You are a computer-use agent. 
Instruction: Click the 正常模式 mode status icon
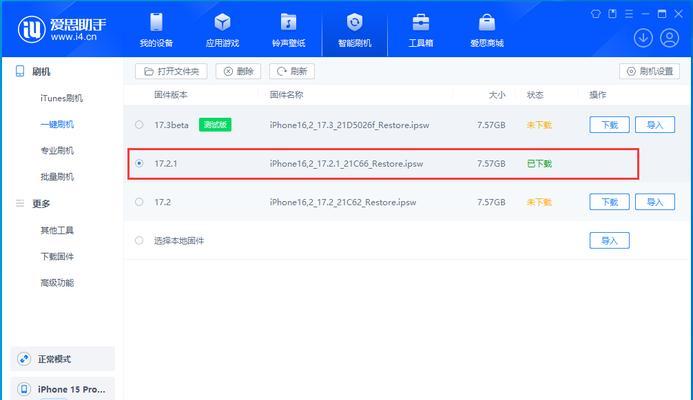(x=24, y=359)
